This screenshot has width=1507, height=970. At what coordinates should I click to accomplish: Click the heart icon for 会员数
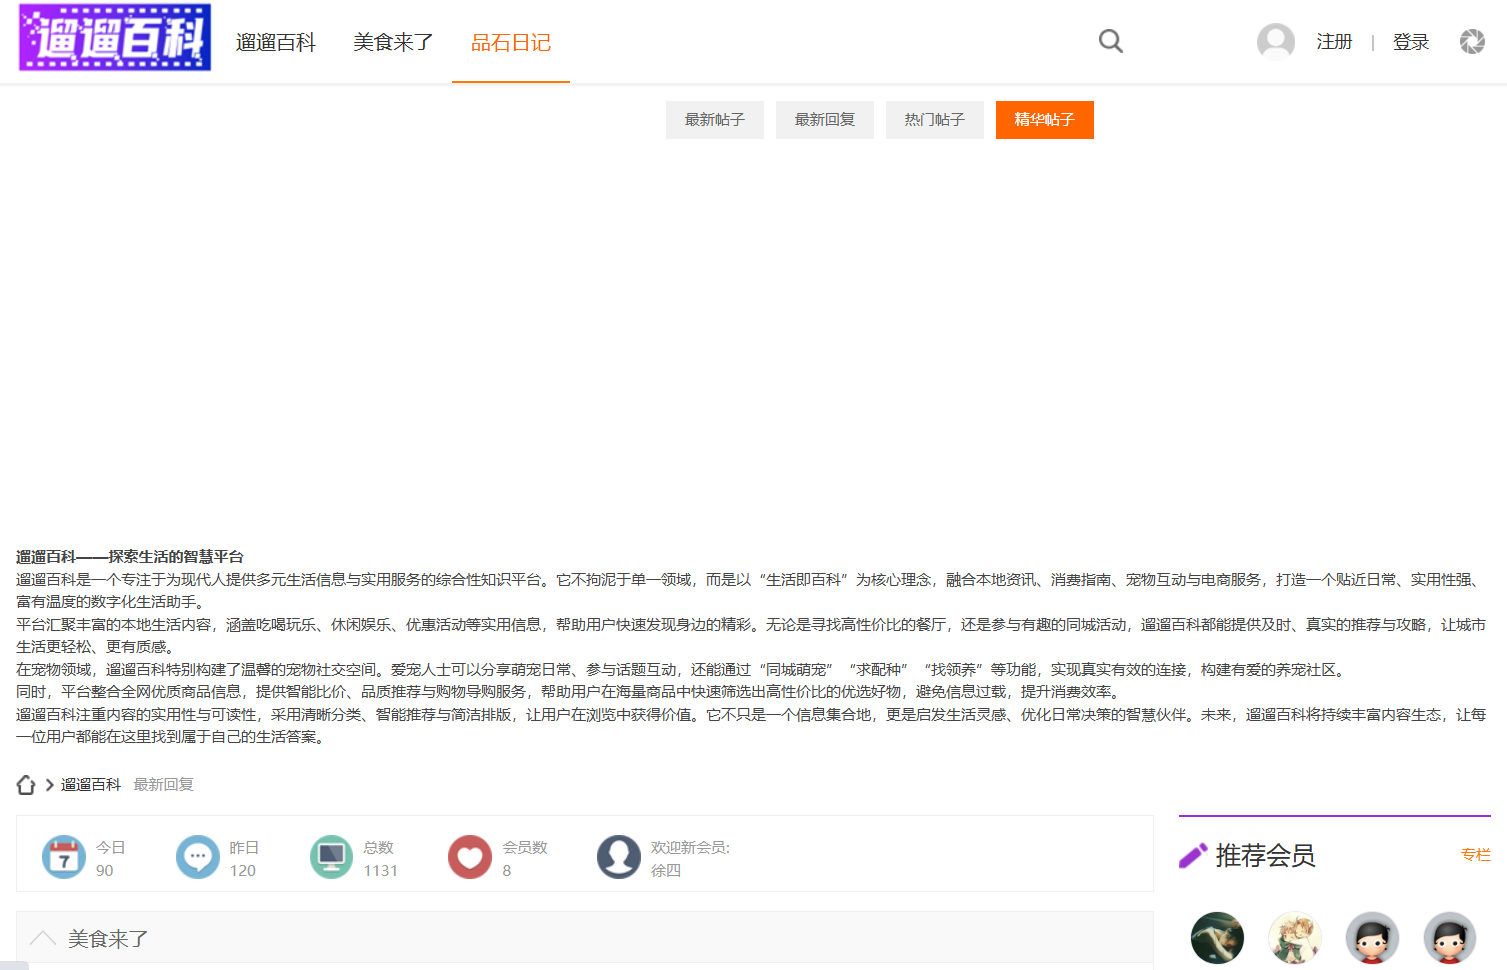coord(470,857)
